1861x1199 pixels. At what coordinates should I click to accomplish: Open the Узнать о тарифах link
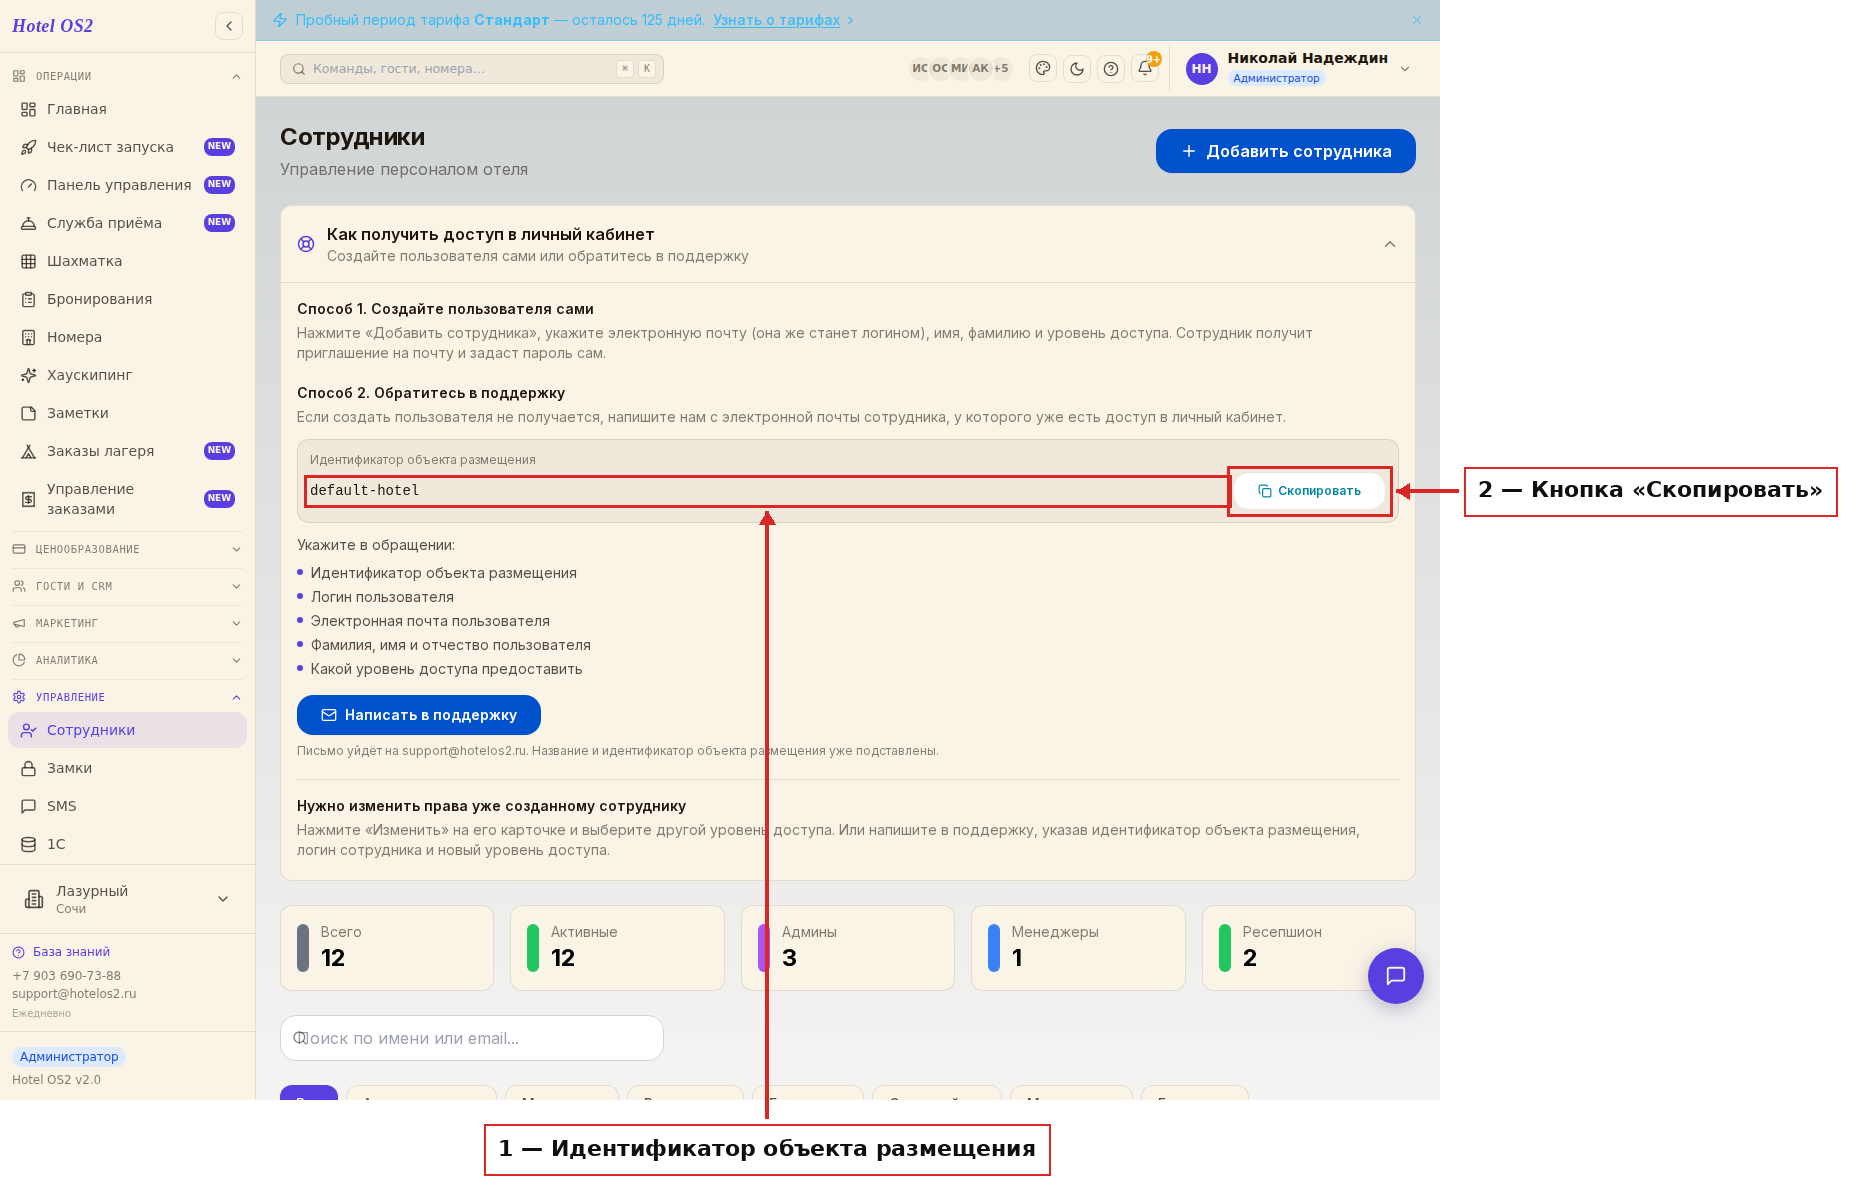[776, 20]
